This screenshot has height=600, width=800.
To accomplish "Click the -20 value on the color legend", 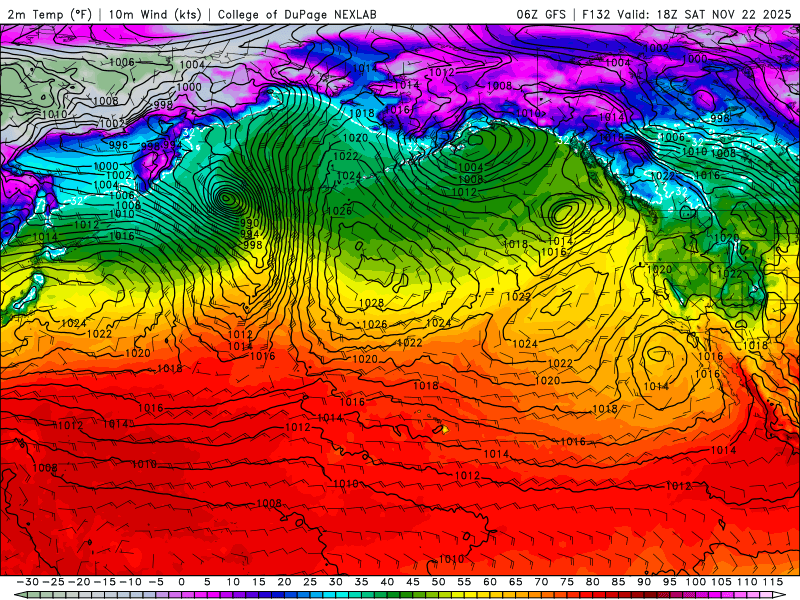I will click(x=79, y=582).
